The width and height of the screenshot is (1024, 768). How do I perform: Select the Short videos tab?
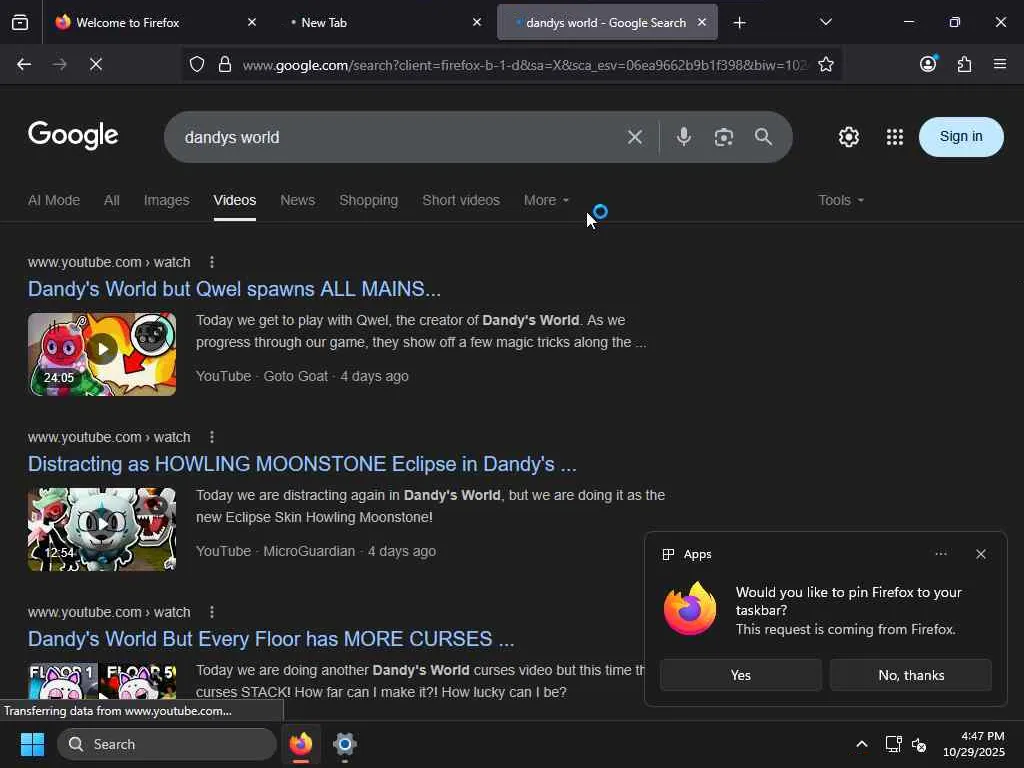[x=461, y=200]
